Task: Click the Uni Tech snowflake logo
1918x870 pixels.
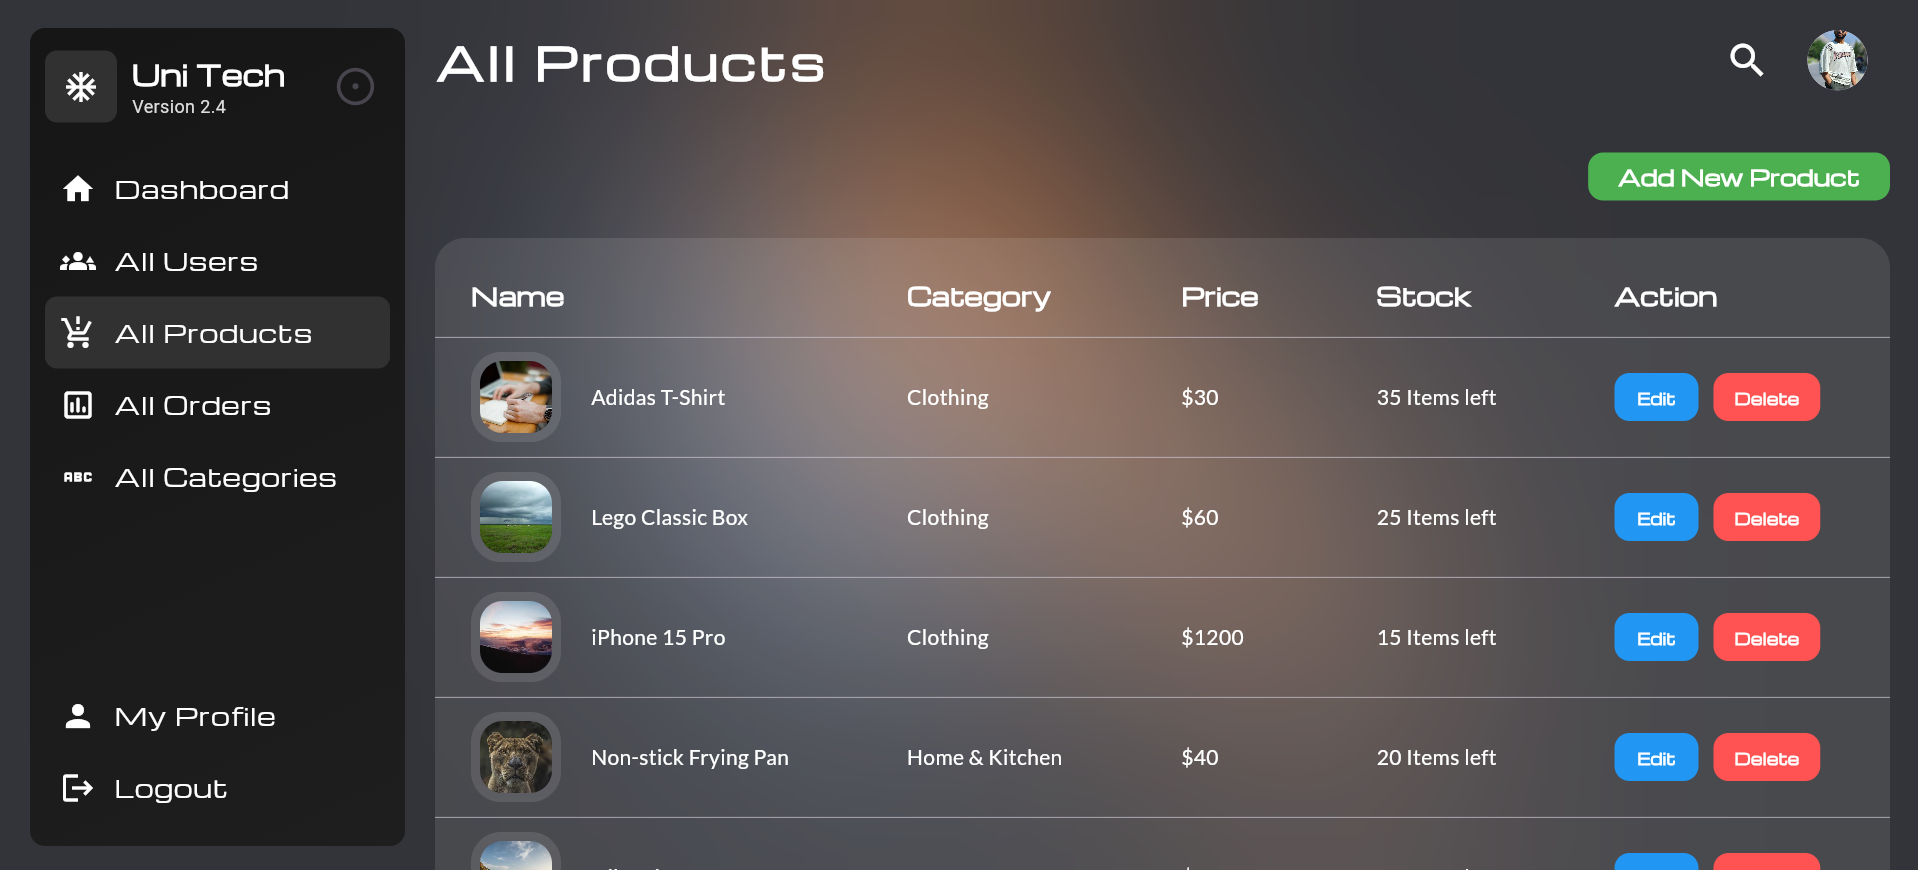Action: (x=81, y=87)
